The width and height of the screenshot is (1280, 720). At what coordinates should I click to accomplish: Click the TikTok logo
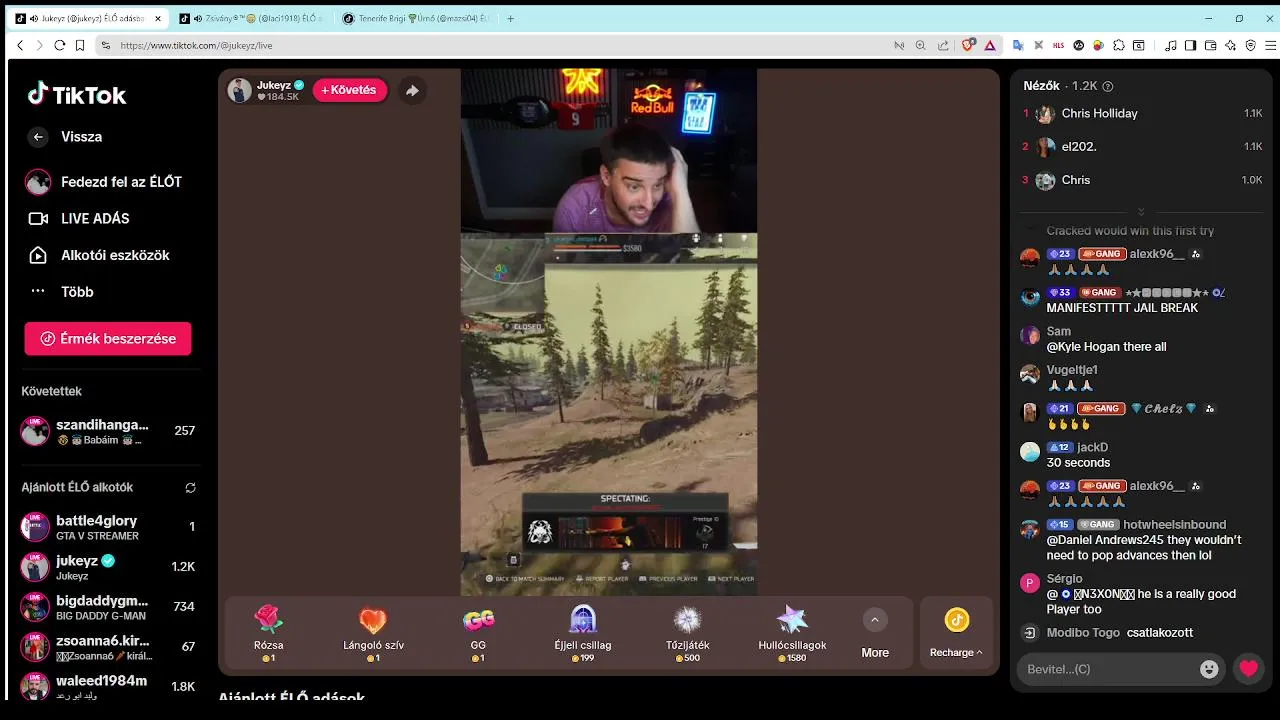pos(77,95)
